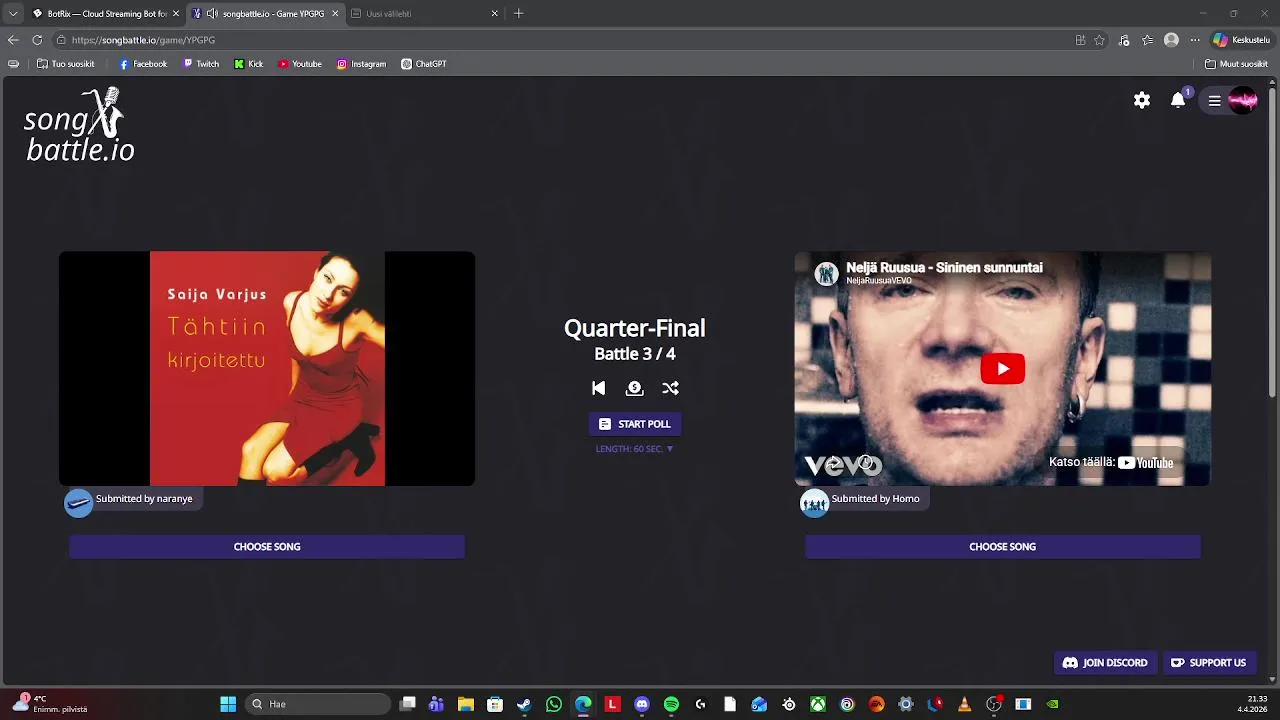Click the coin flip icon under Battle 3/4

click(x=634, y=388)
